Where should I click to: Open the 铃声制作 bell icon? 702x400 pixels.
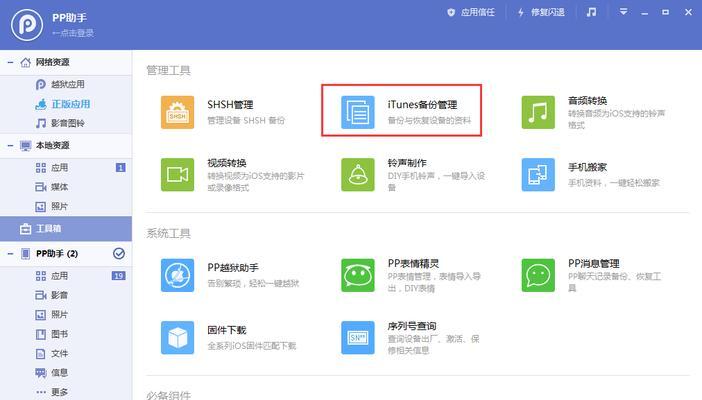(x=358, y=175)
